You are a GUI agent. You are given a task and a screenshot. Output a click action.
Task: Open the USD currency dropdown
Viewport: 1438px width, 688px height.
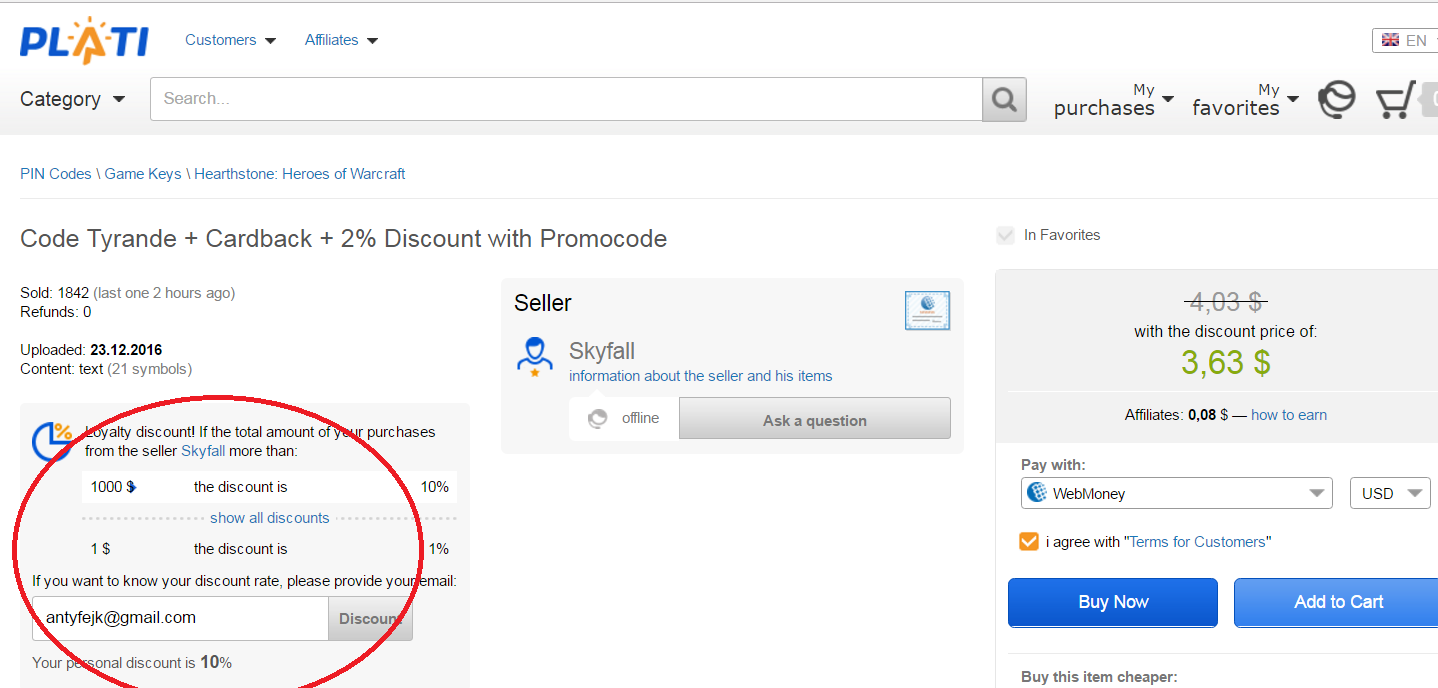[1390, 493]
